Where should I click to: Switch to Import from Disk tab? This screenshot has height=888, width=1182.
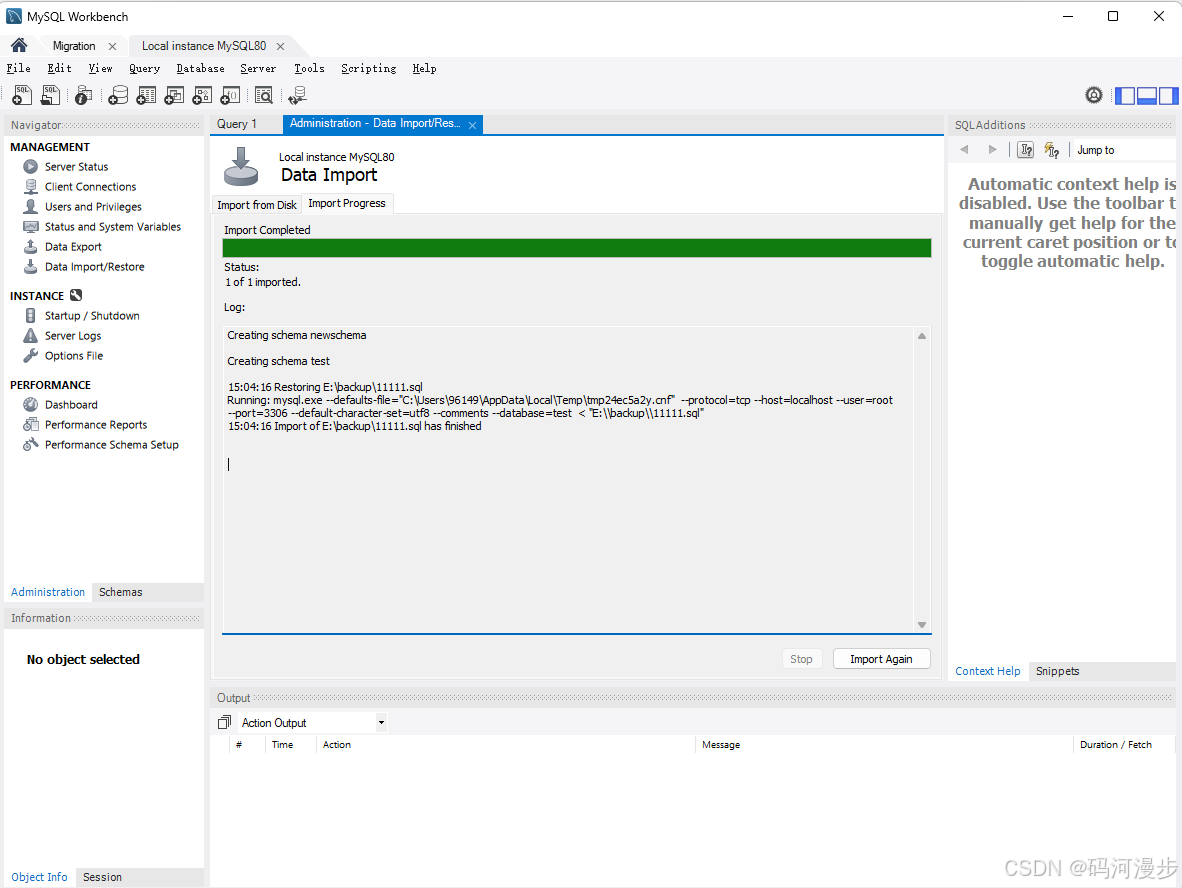[x=257, y=205]
